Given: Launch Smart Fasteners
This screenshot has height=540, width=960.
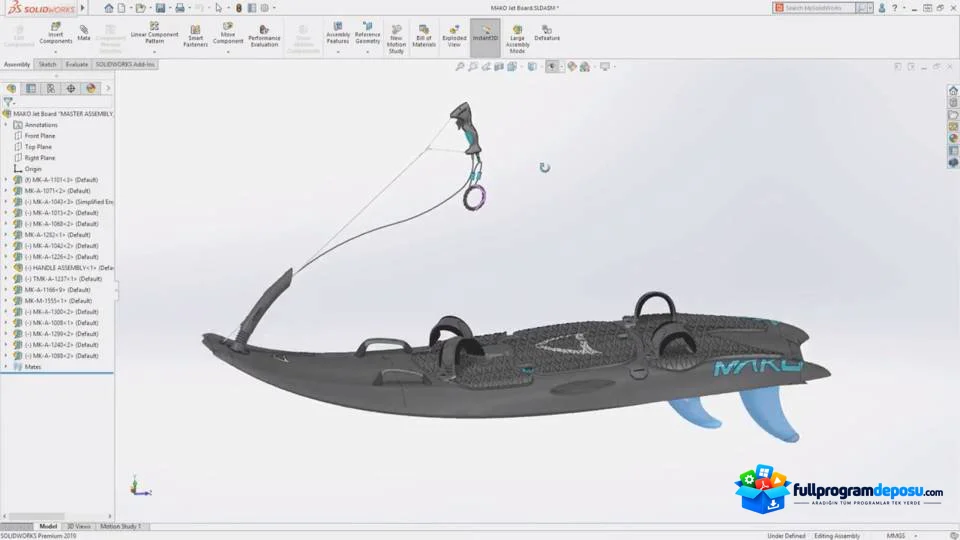Looking at the screenshot, I should tap(195, 36).
